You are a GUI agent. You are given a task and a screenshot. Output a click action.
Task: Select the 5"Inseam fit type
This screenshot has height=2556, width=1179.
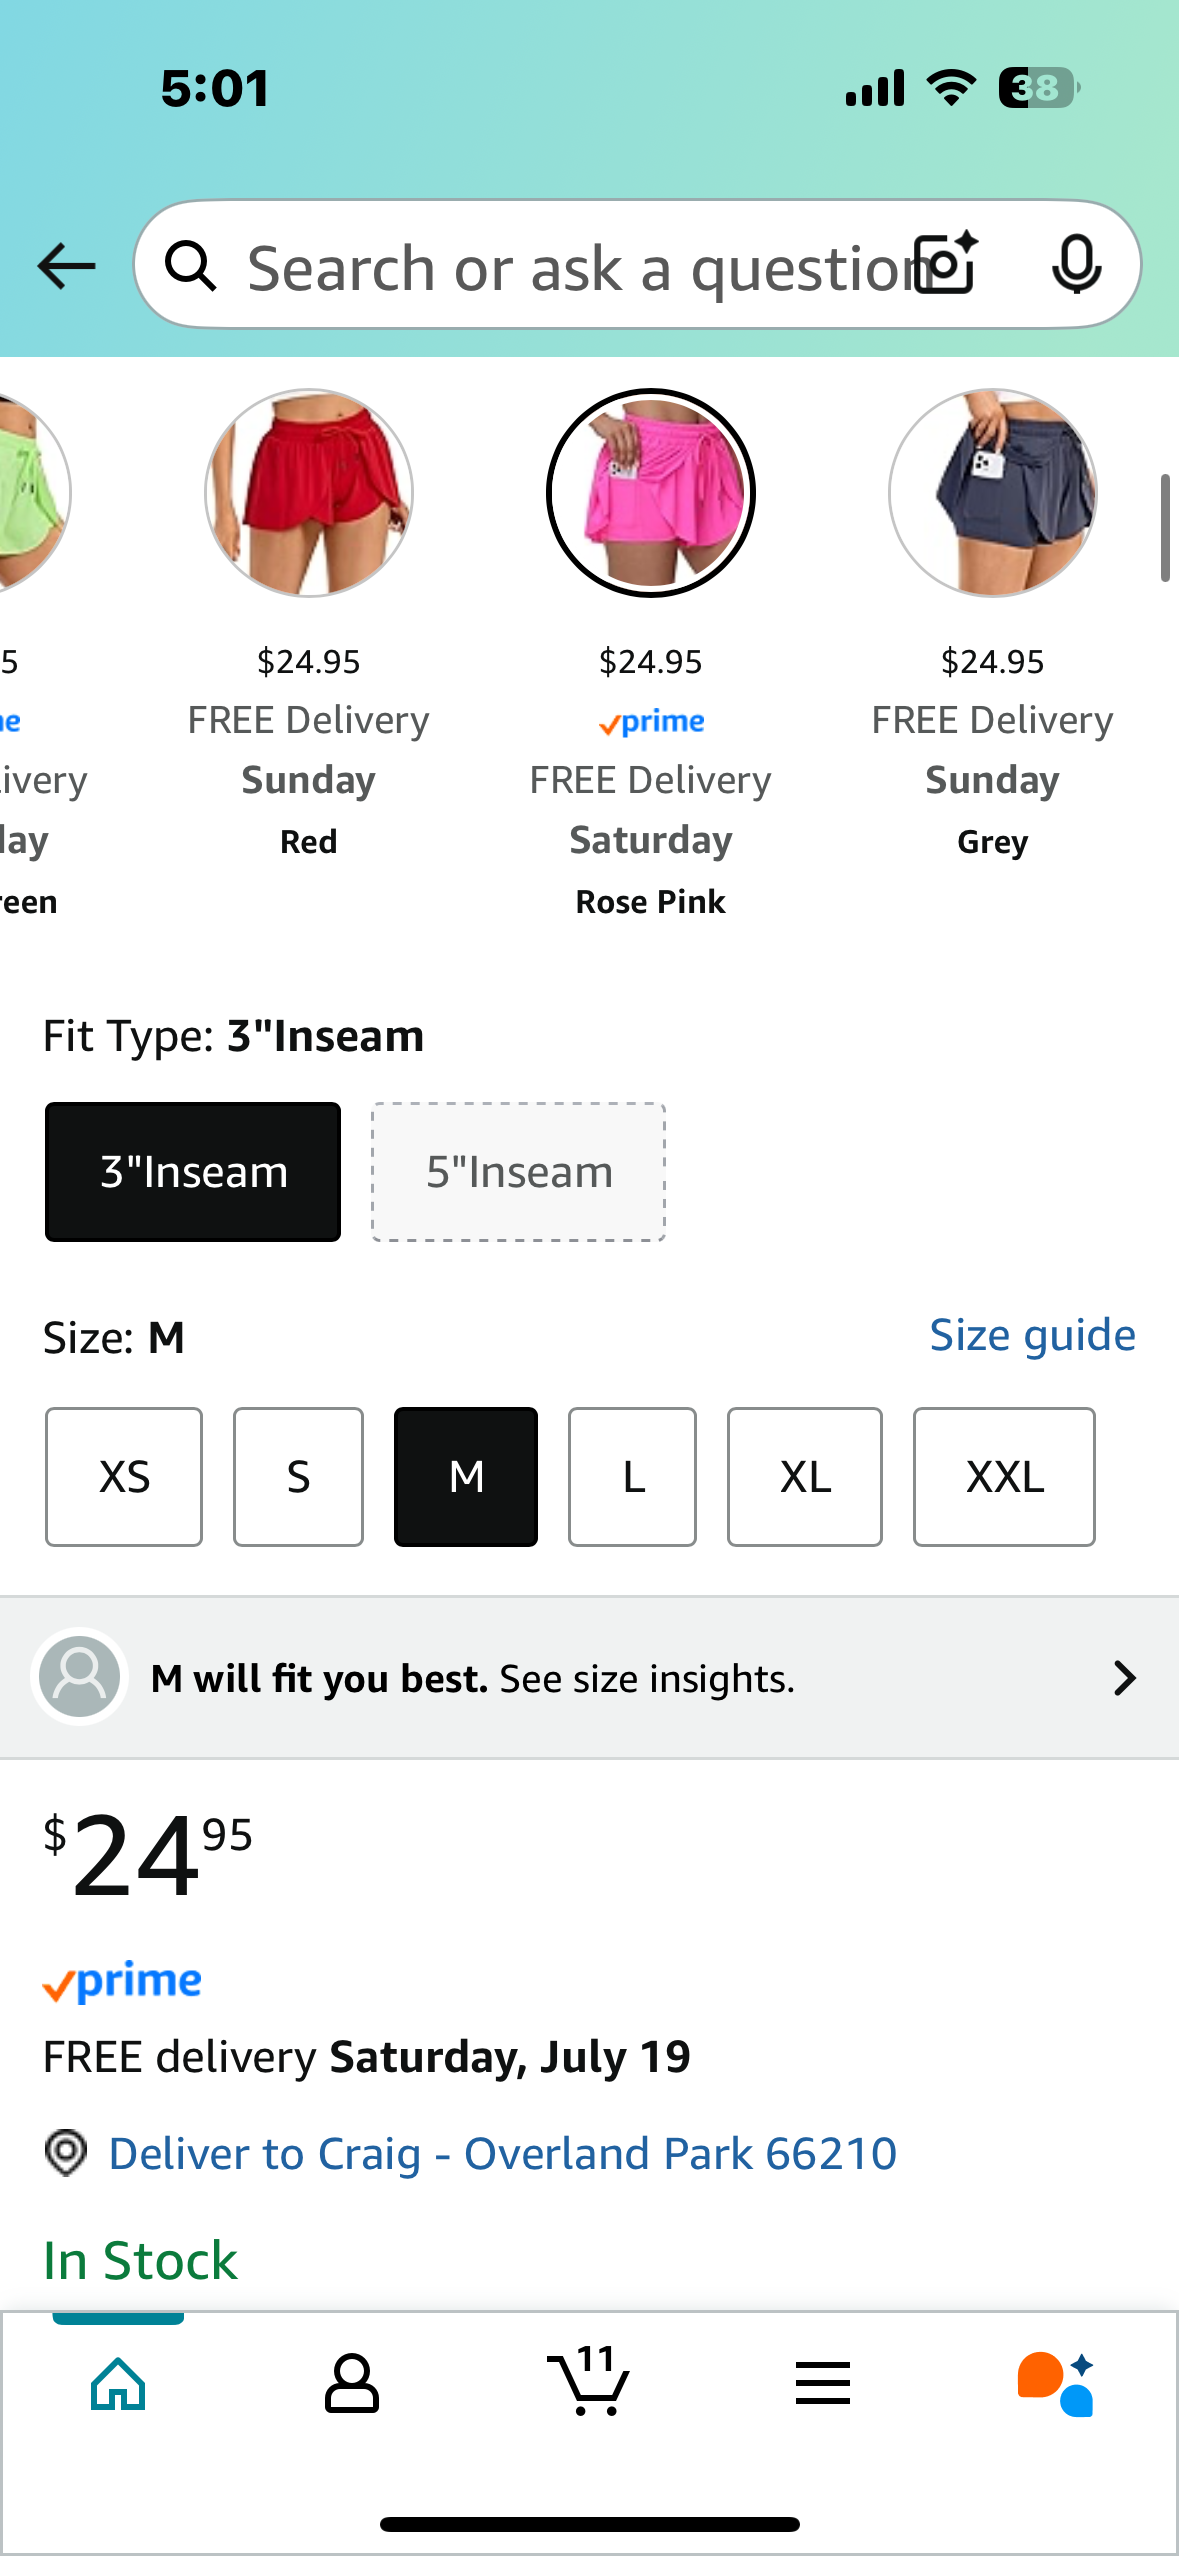(x=519, y=1172)
